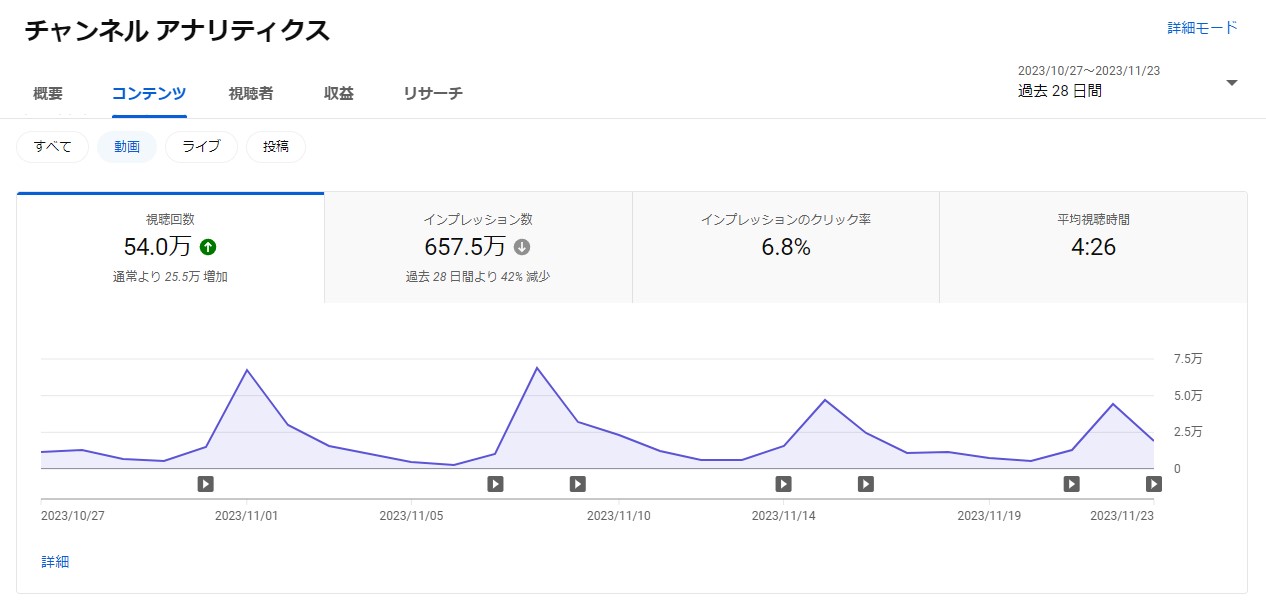The image size is (1266, 605).
Task: Select the video marker on 2023/11/21
Action: click(1071, 484)
